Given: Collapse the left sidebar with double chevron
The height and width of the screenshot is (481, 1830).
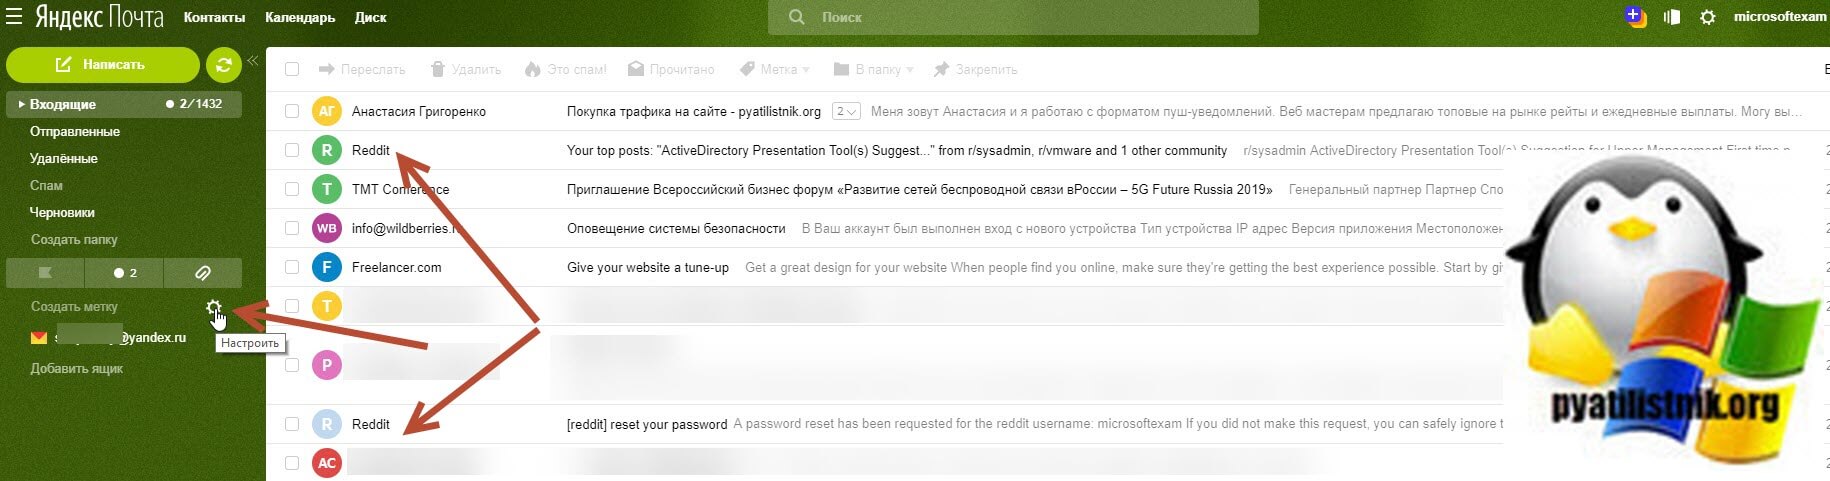Looking at the screenshot, I should tap(252, 61).
